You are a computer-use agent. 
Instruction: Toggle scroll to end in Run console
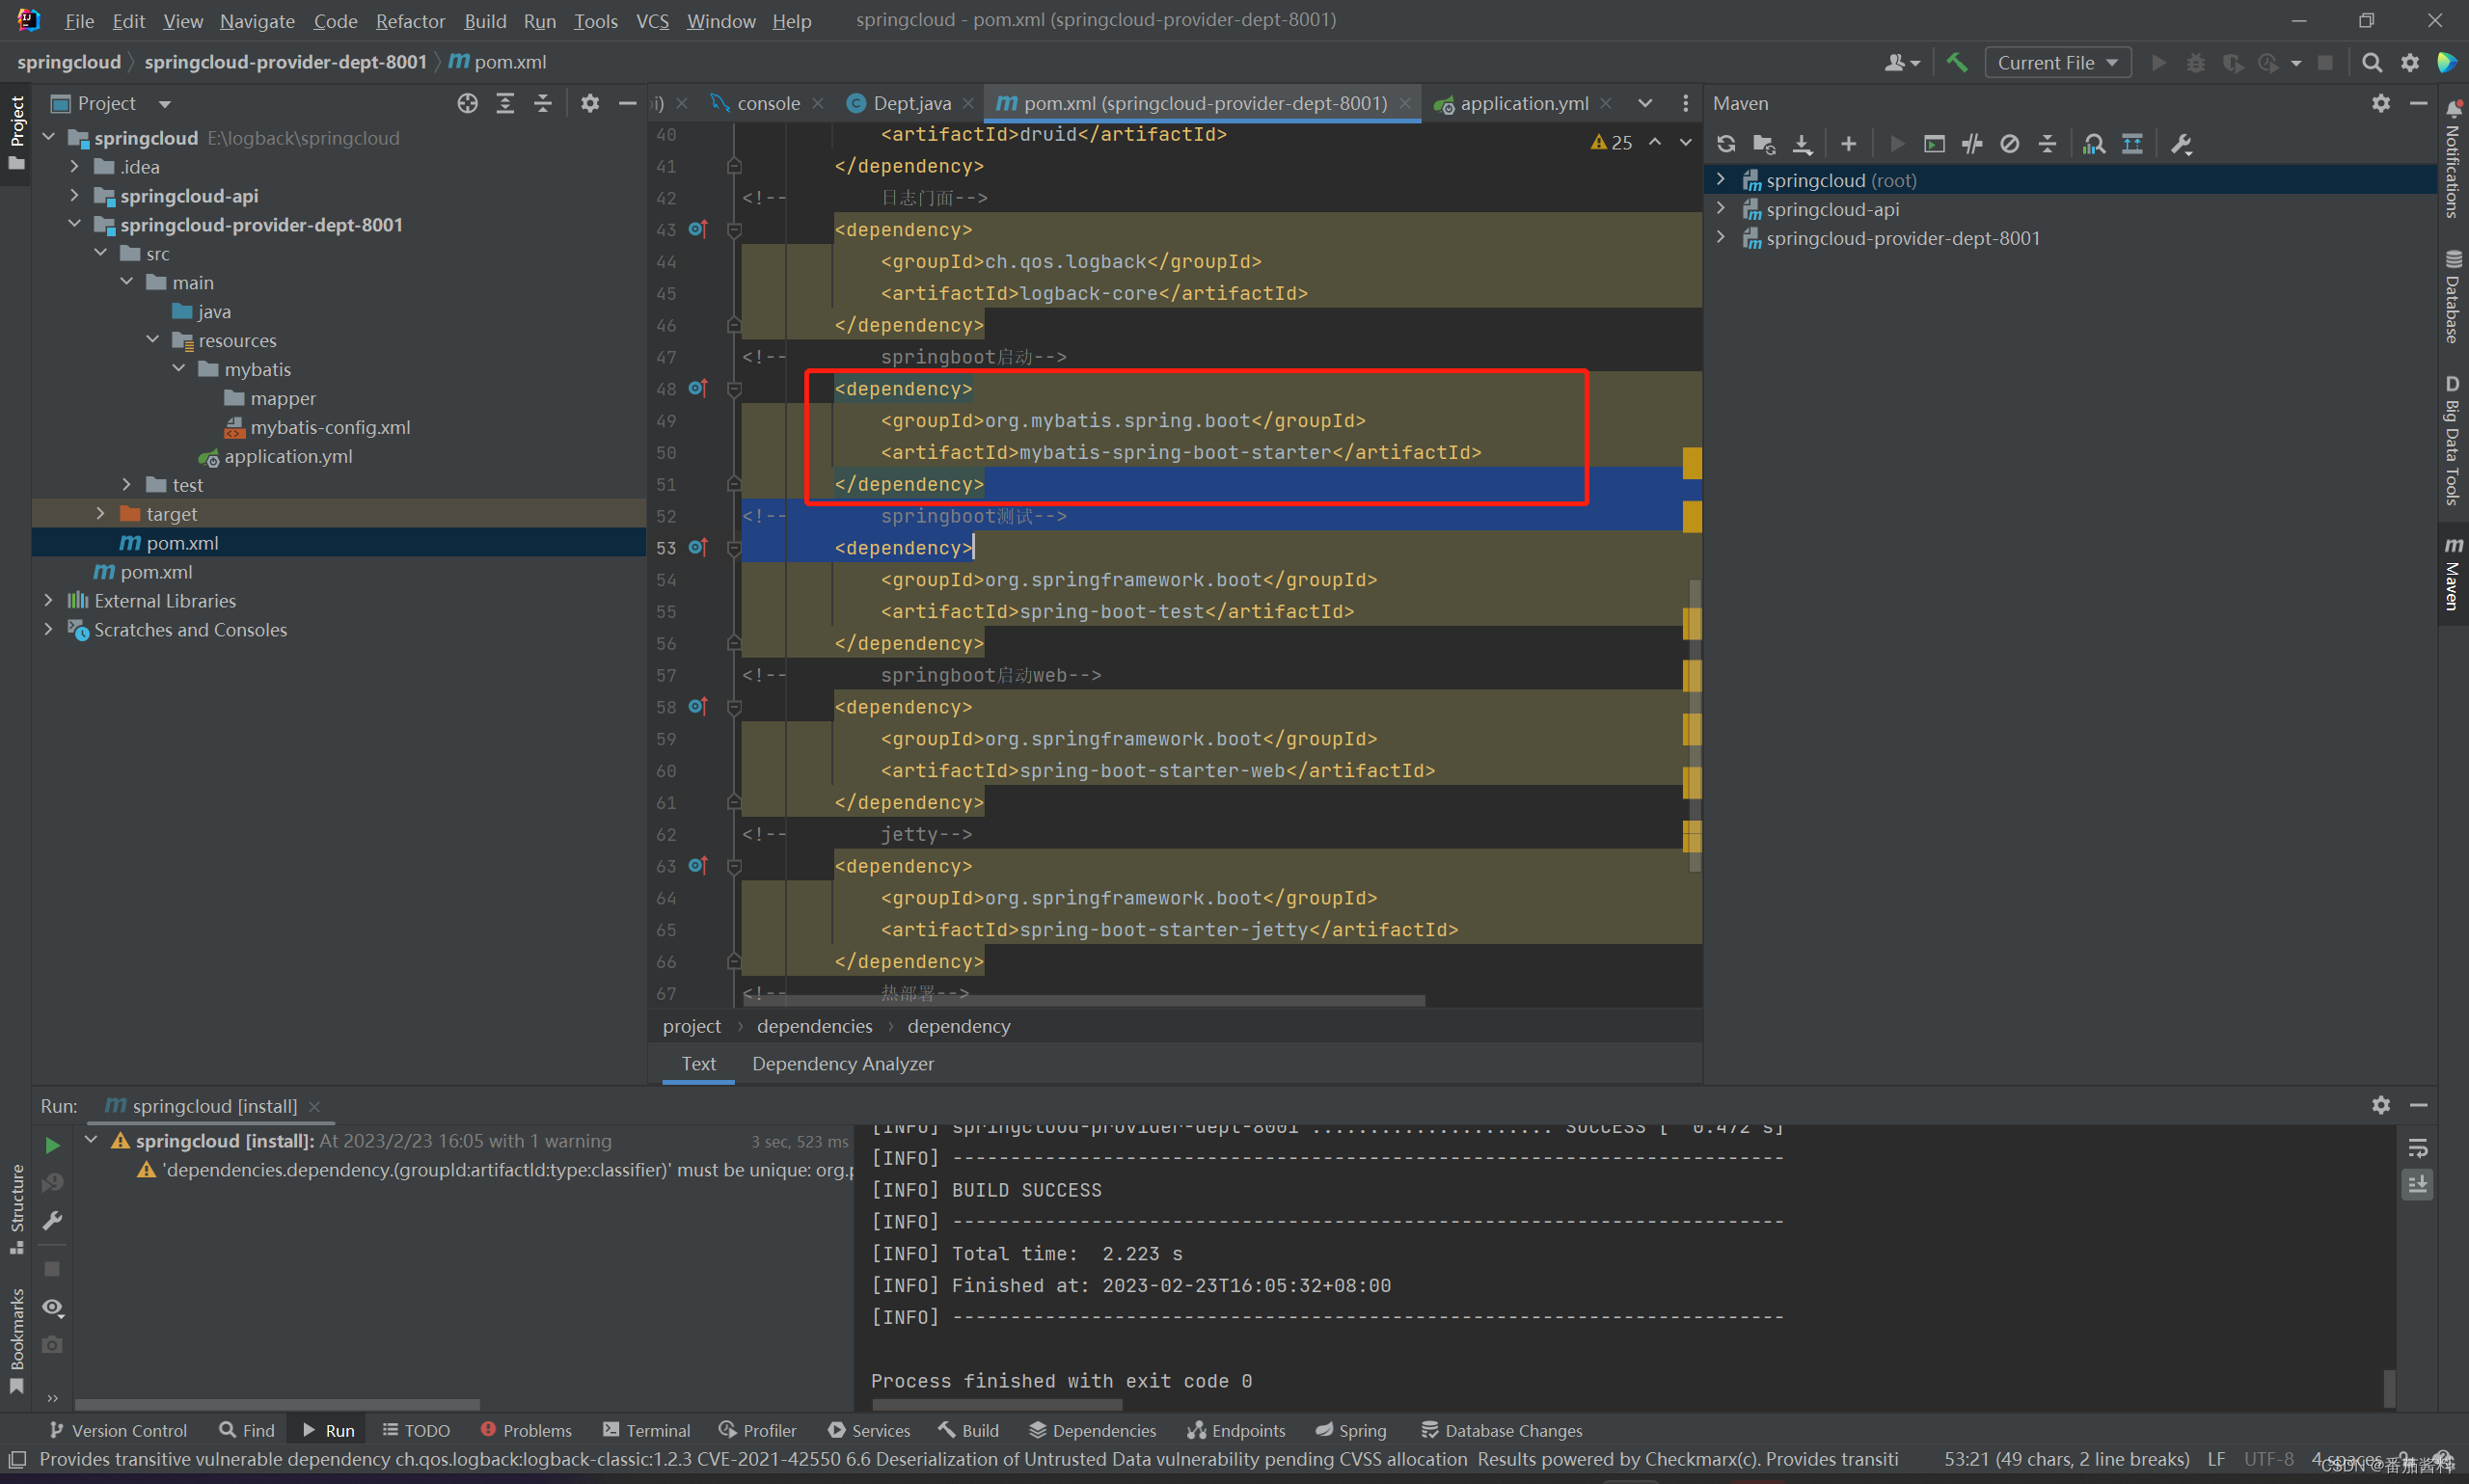click(x=2418, y=1185)
